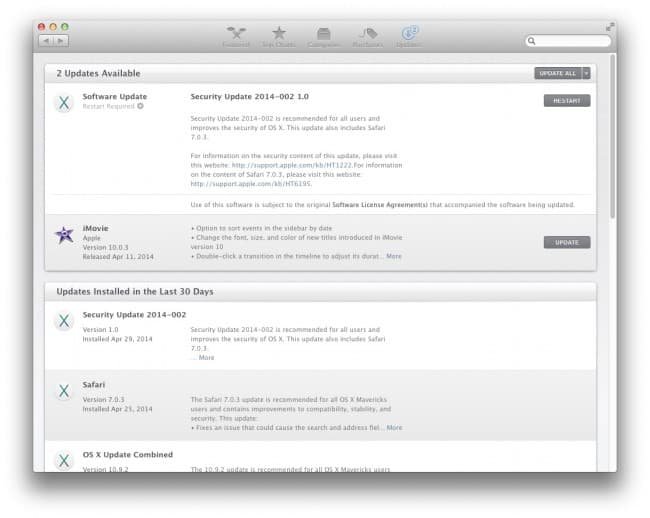This screenshot has height=518, width=650.
Task: Click the 'Security Update 2014-002 1.0' heading
Action: [250, 97]
